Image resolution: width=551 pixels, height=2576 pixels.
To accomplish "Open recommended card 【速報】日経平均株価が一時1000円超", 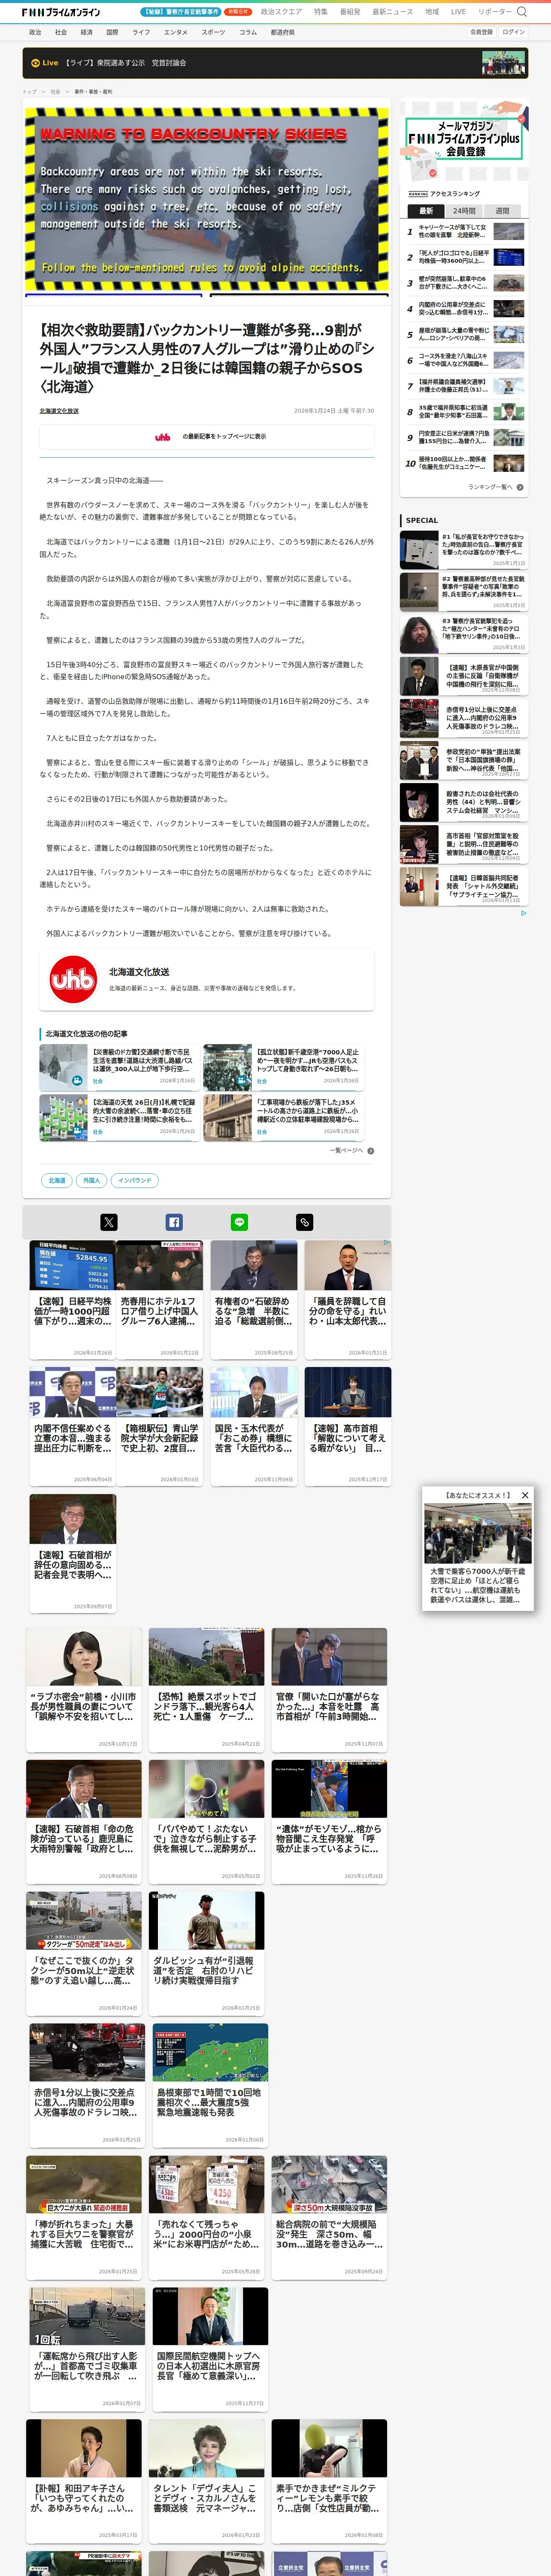I will (72, 1299).
